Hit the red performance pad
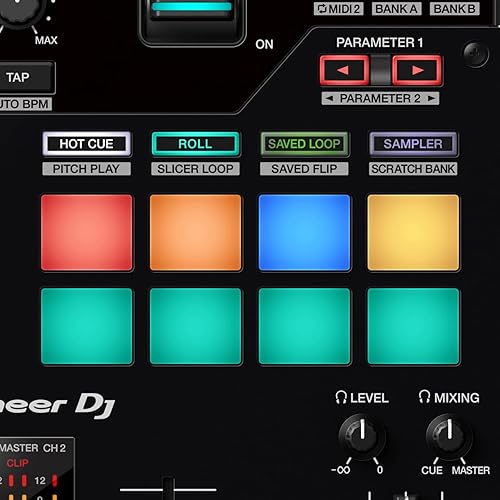 (x=87, y=233)
